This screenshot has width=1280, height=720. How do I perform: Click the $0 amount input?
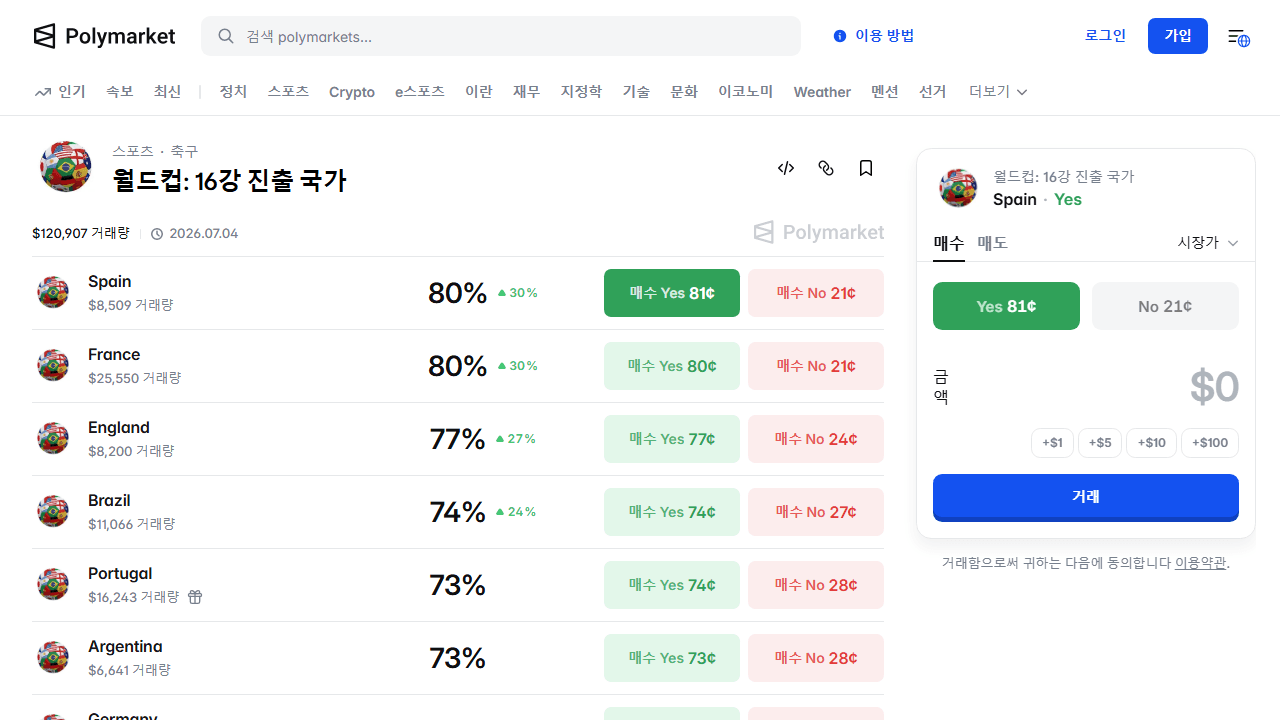1214,387
